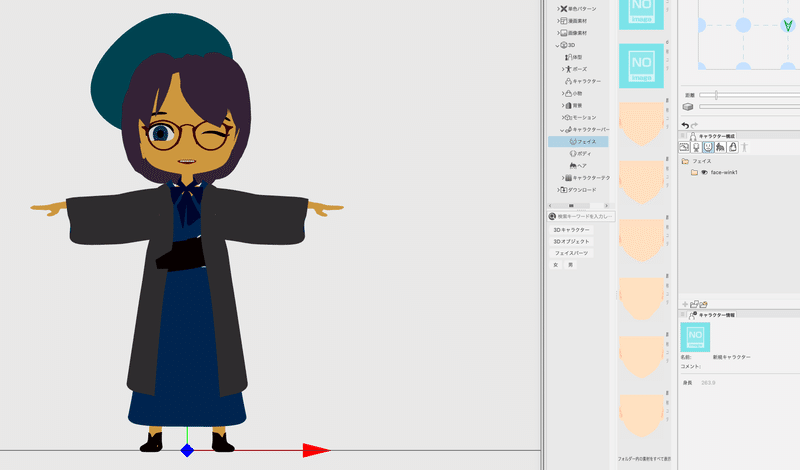800x470 pixels.
Task: Select the body type category icon
Action: coord(684,147)
